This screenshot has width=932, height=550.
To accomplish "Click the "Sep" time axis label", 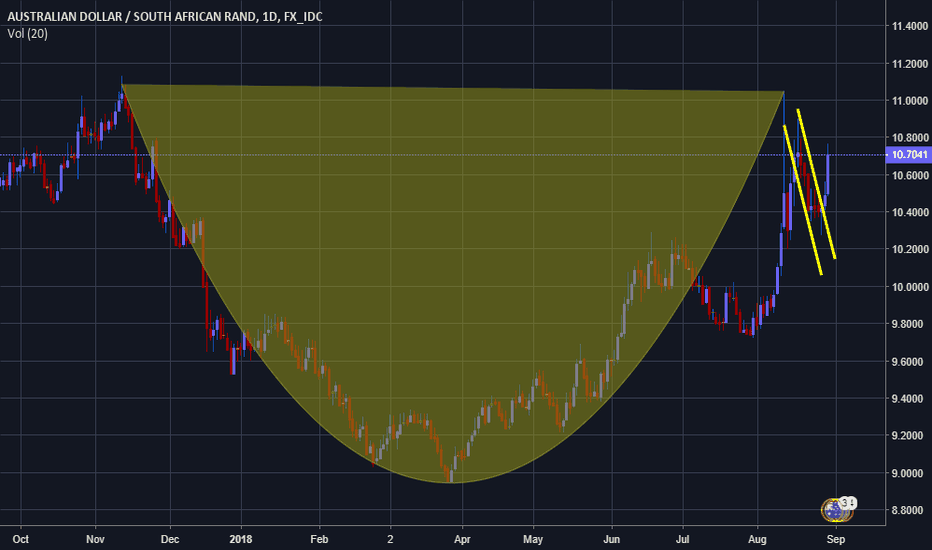I will coord(836,539).
